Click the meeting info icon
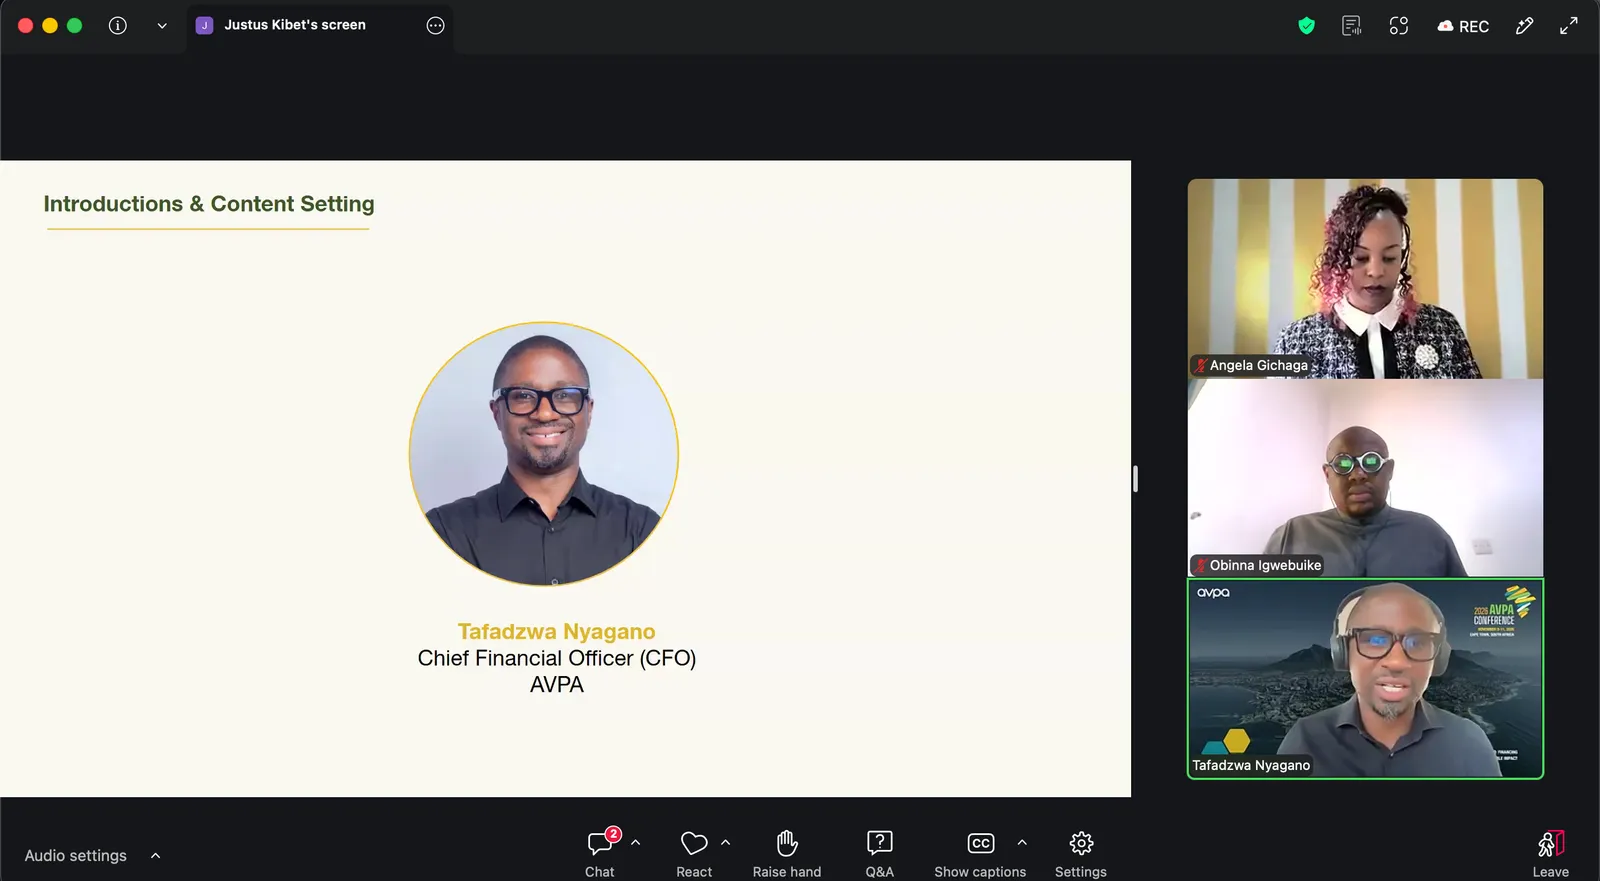1600x881 pixels. (118, 26)
